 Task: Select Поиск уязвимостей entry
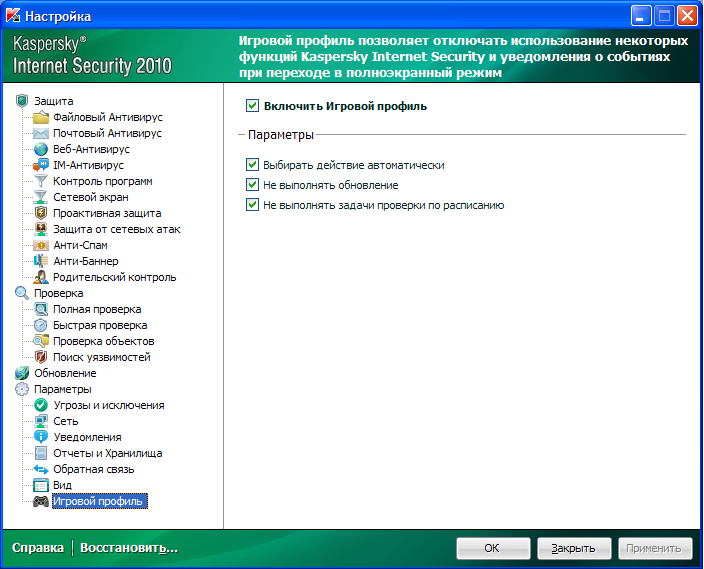click(102, 357)
